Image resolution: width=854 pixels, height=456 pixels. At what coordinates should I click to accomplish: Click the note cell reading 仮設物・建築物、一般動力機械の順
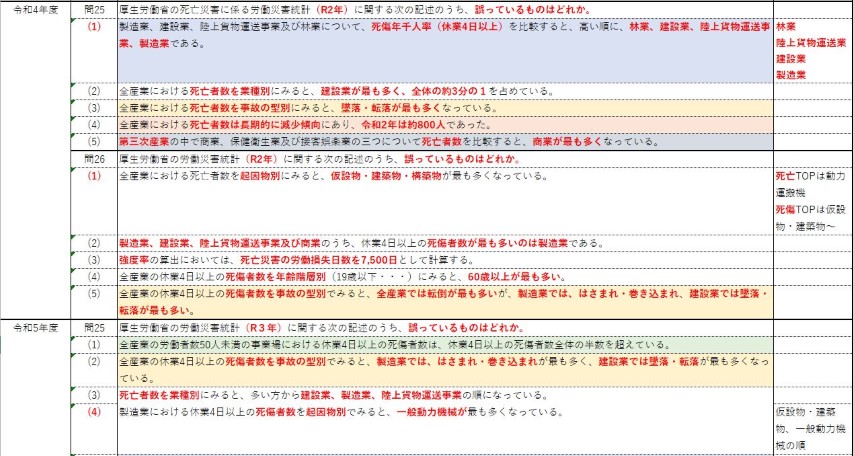812,428
